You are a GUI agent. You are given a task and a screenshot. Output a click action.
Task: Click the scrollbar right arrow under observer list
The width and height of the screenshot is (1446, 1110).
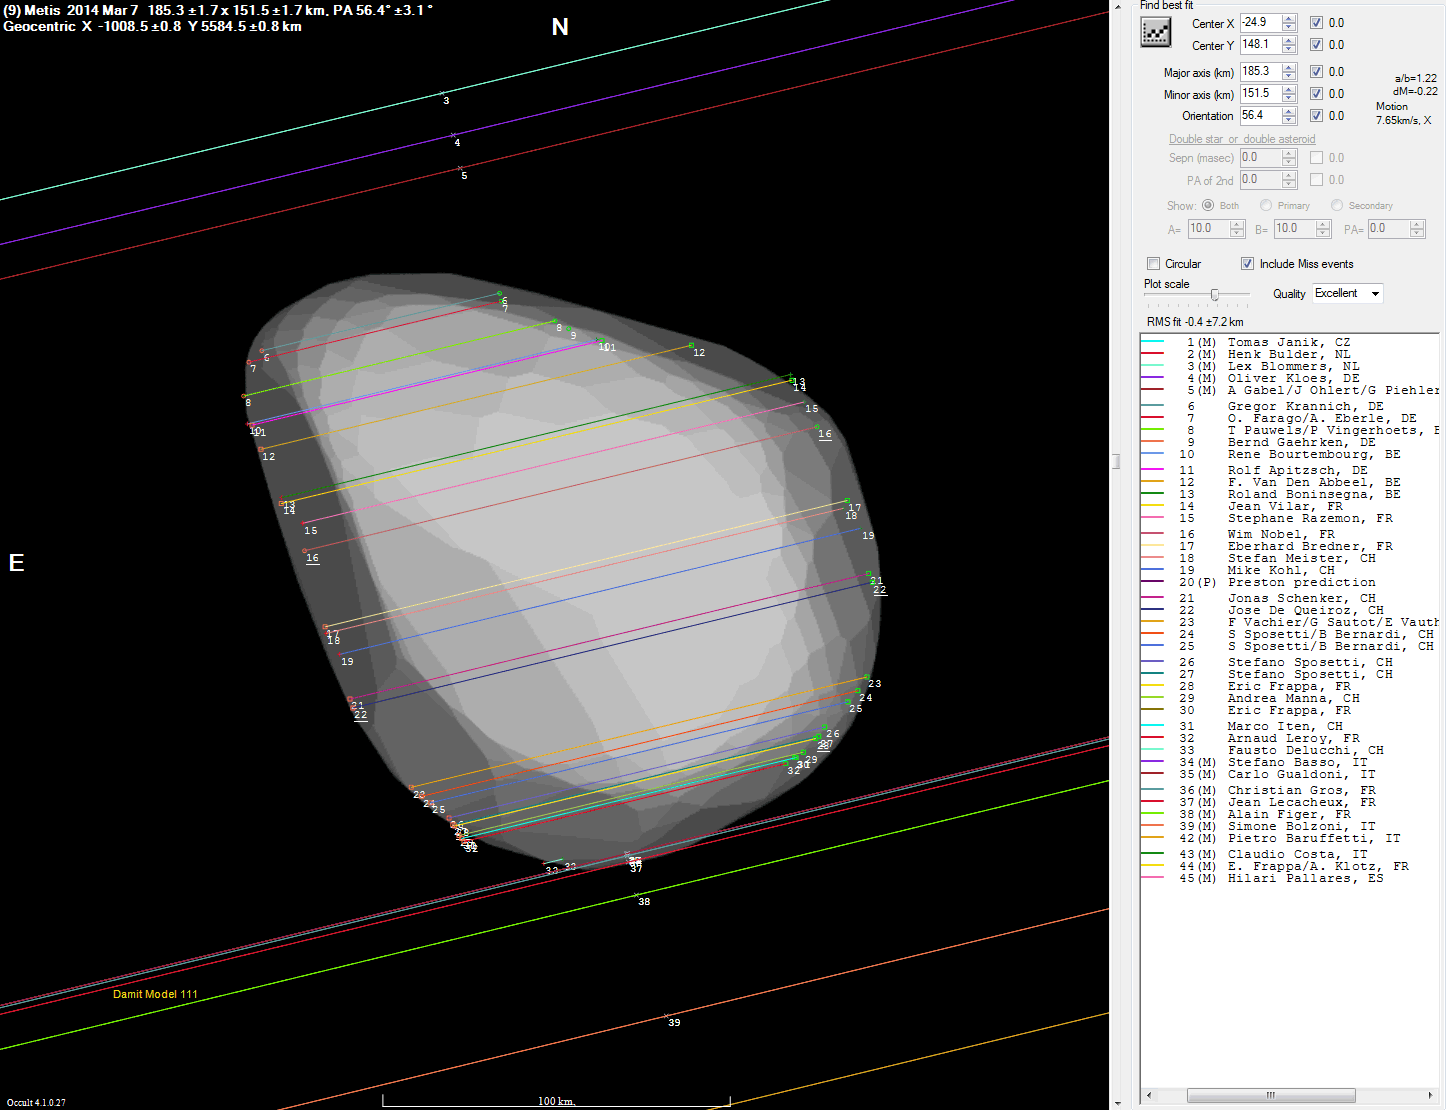coord(1430,1096)
